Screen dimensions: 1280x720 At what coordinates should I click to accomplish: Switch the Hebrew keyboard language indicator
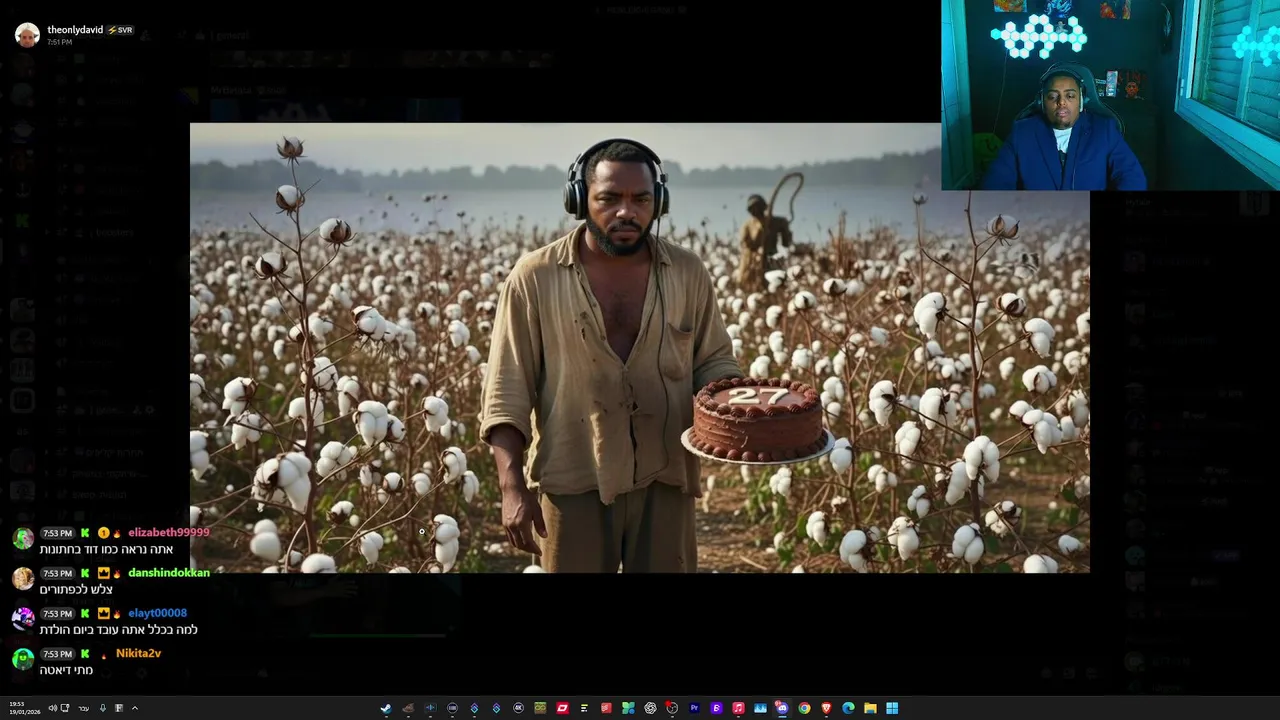[84, 708]
